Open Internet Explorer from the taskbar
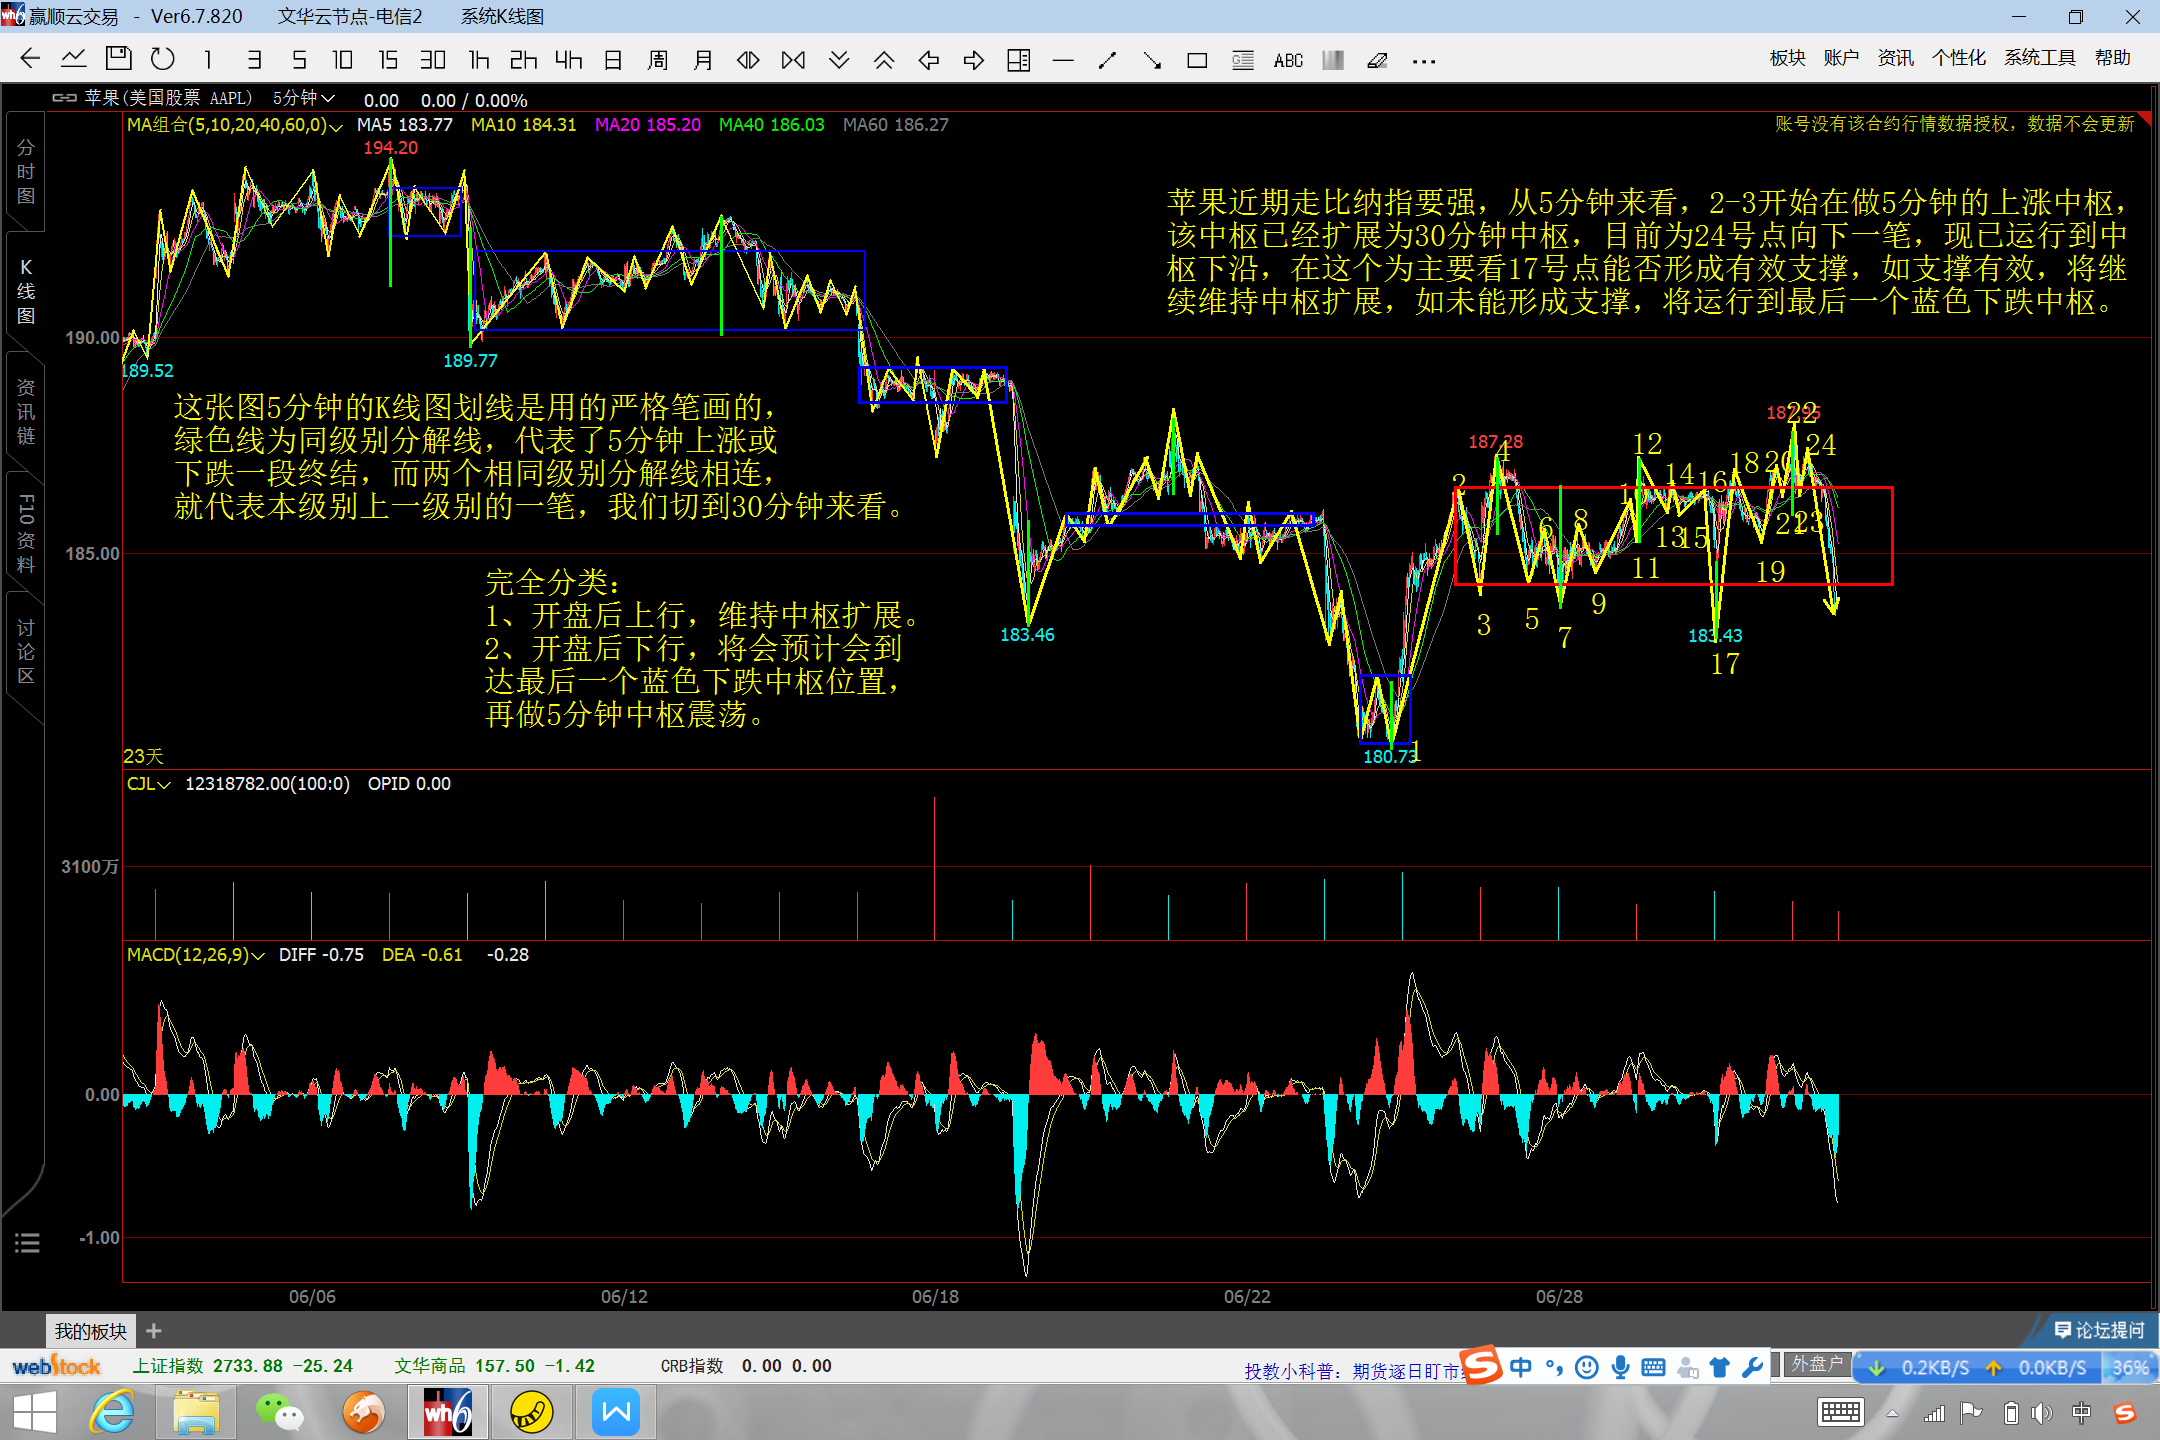 pos(112,1412)
